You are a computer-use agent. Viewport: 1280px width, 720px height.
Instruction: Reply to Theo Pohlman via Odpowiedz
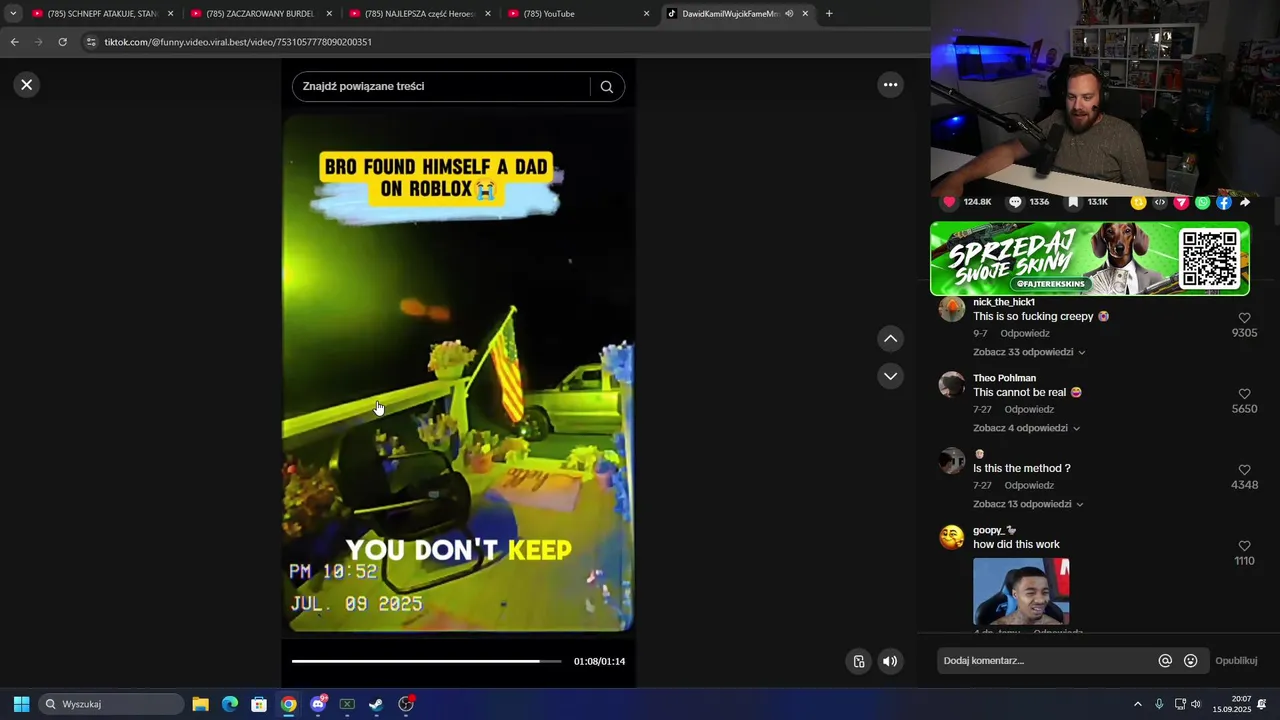click(x=1029, y=410)
